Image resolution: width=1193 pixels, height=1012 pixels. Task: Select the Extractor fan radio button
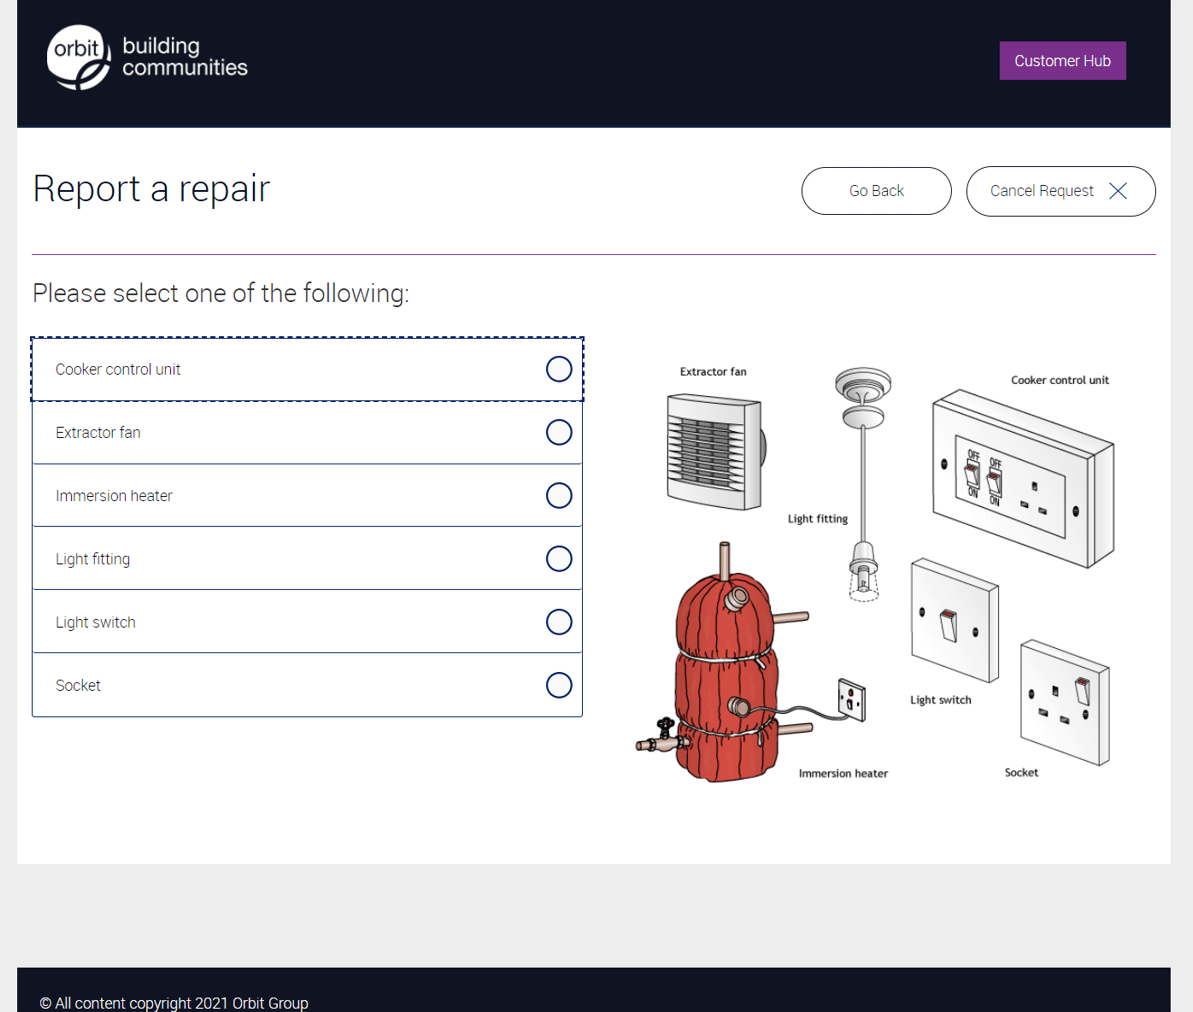click(559, 432)
